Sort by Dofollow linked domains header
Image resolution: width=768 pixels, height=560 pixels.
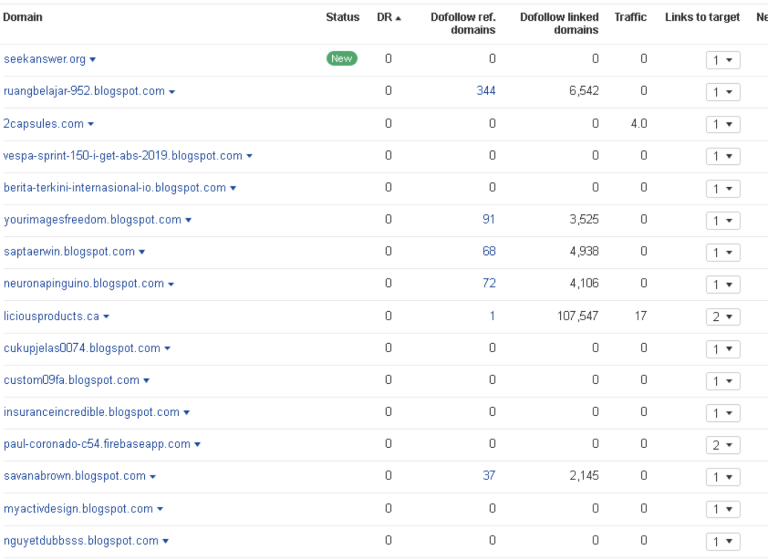click(x=559, y=23)
